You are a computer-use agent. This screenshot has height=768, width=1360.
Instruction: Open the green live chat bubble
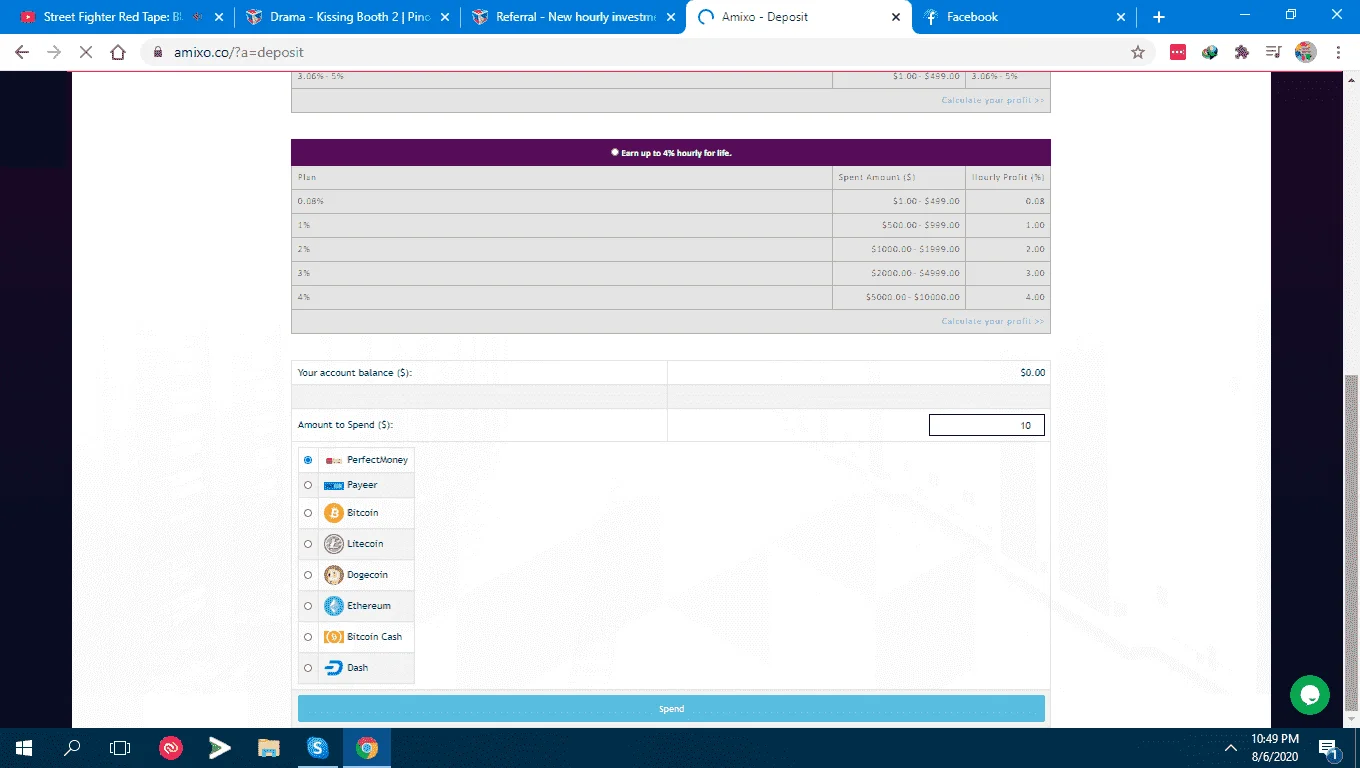pos(1310,695)
